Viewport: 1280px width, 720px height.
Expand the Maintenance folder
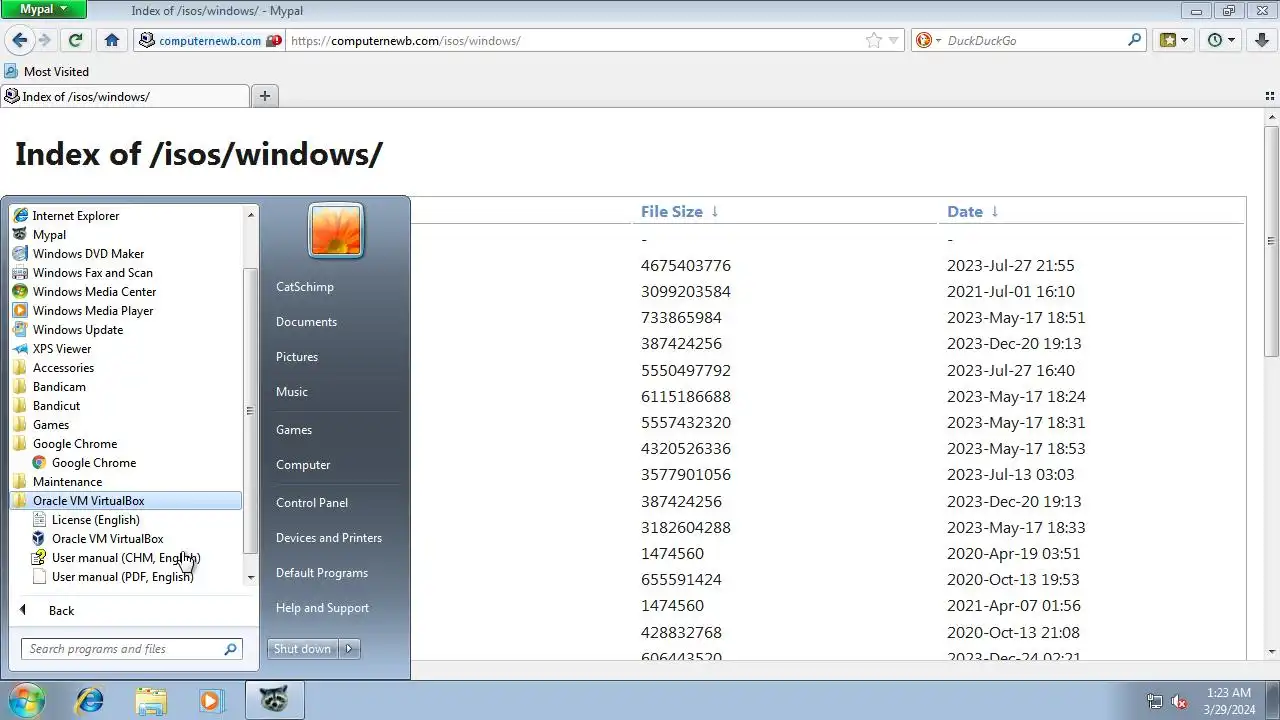[x=126, y=482]
